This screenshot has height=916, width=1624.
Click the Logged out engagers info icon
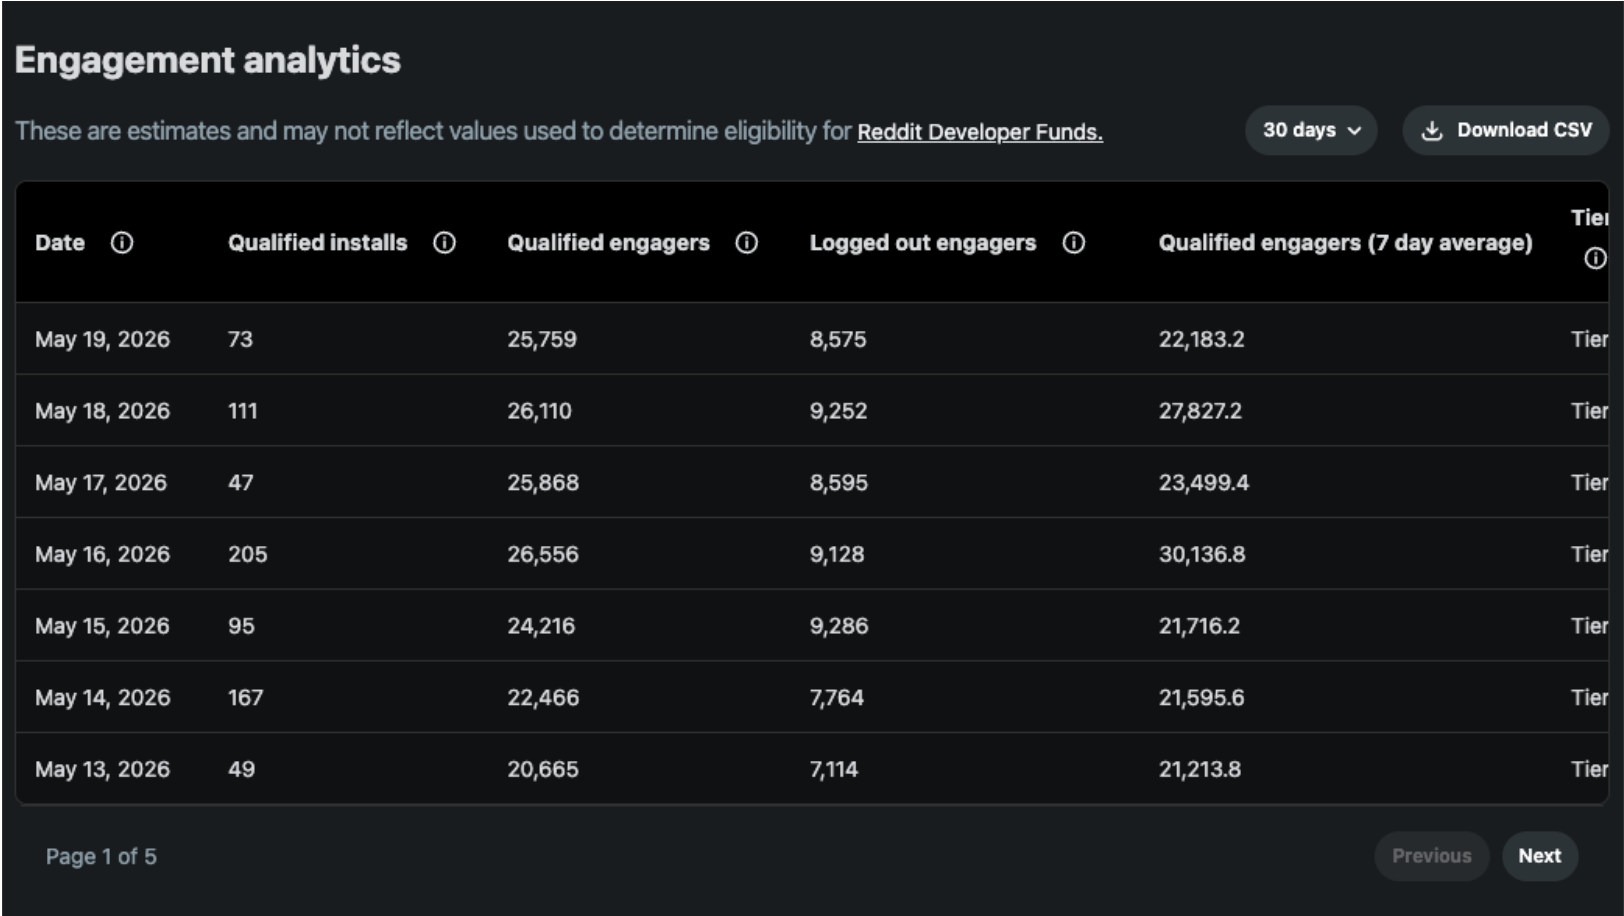coord(1074,243)
